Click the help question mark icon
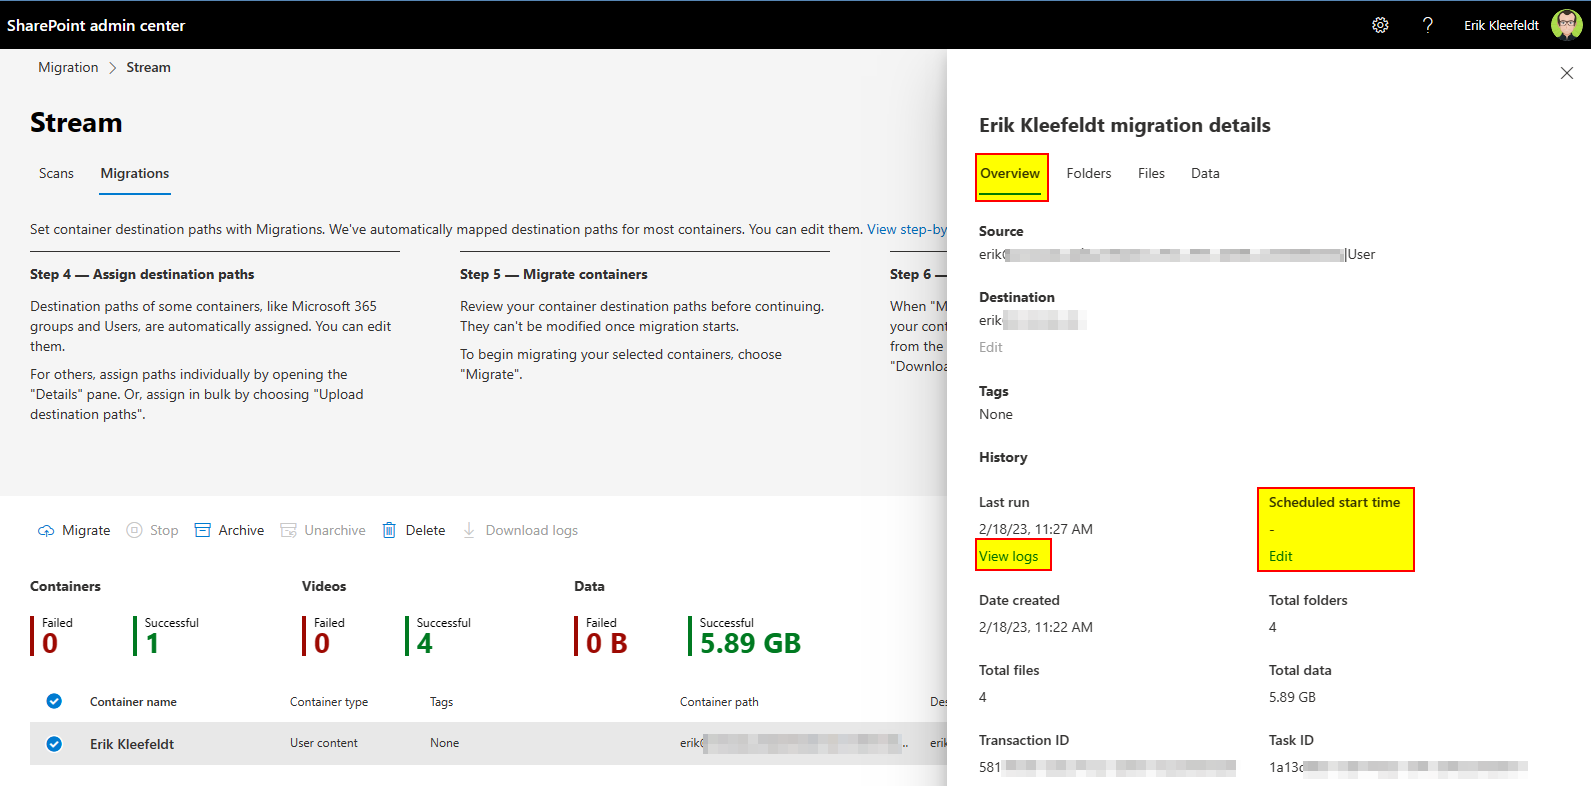This screenshot has width=1591, height=786. pos(1427,25)
